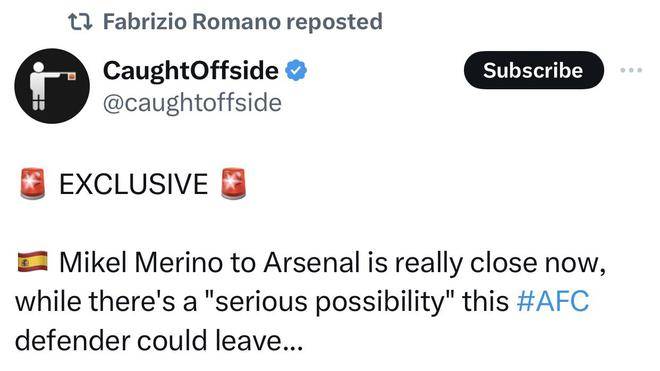Click the word Arsenal in the tweet
This screenshot has width=660, height=371.
(x=312, y=263)
